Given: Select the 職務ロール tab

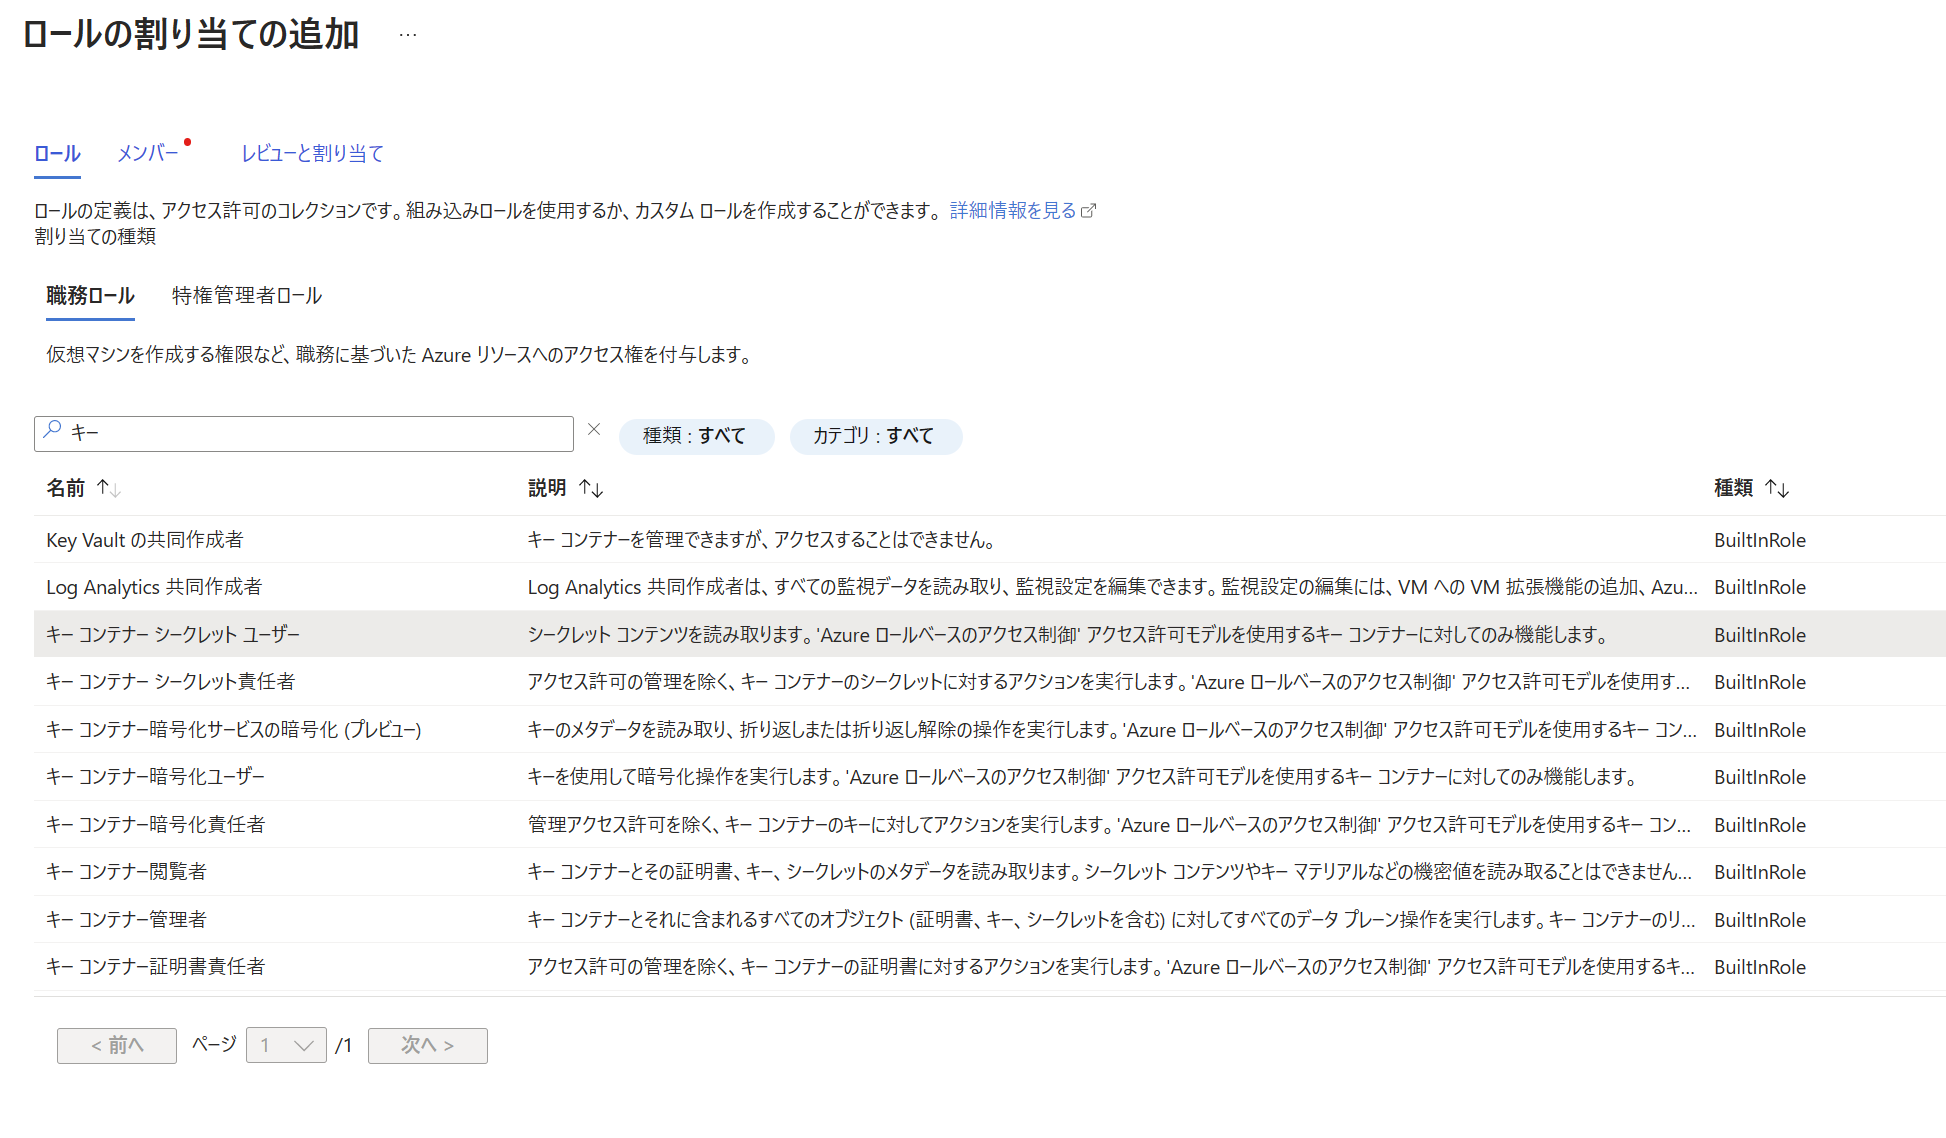Looking at the screenshot, I should (x=90, y=296).
